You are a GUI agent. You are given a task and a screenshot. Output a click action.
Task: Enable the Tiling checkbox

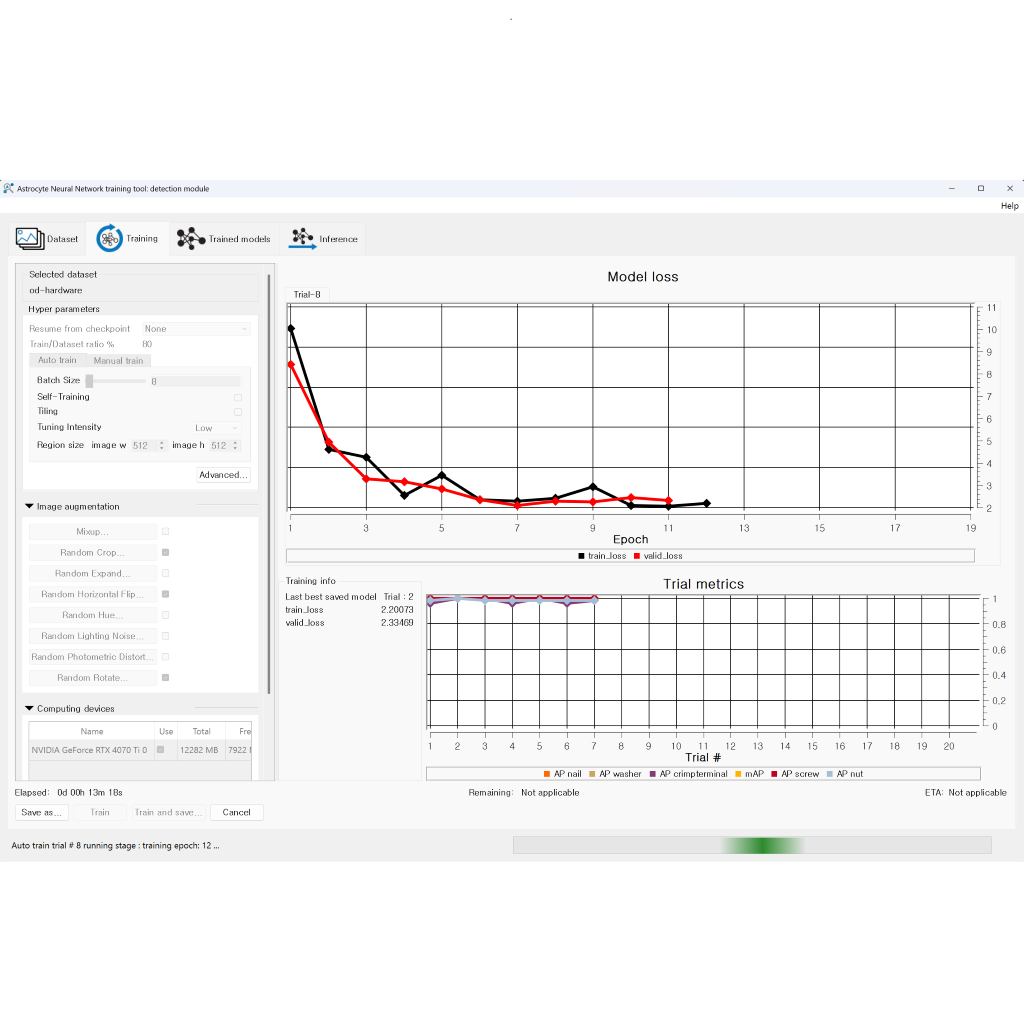(238, 411)
